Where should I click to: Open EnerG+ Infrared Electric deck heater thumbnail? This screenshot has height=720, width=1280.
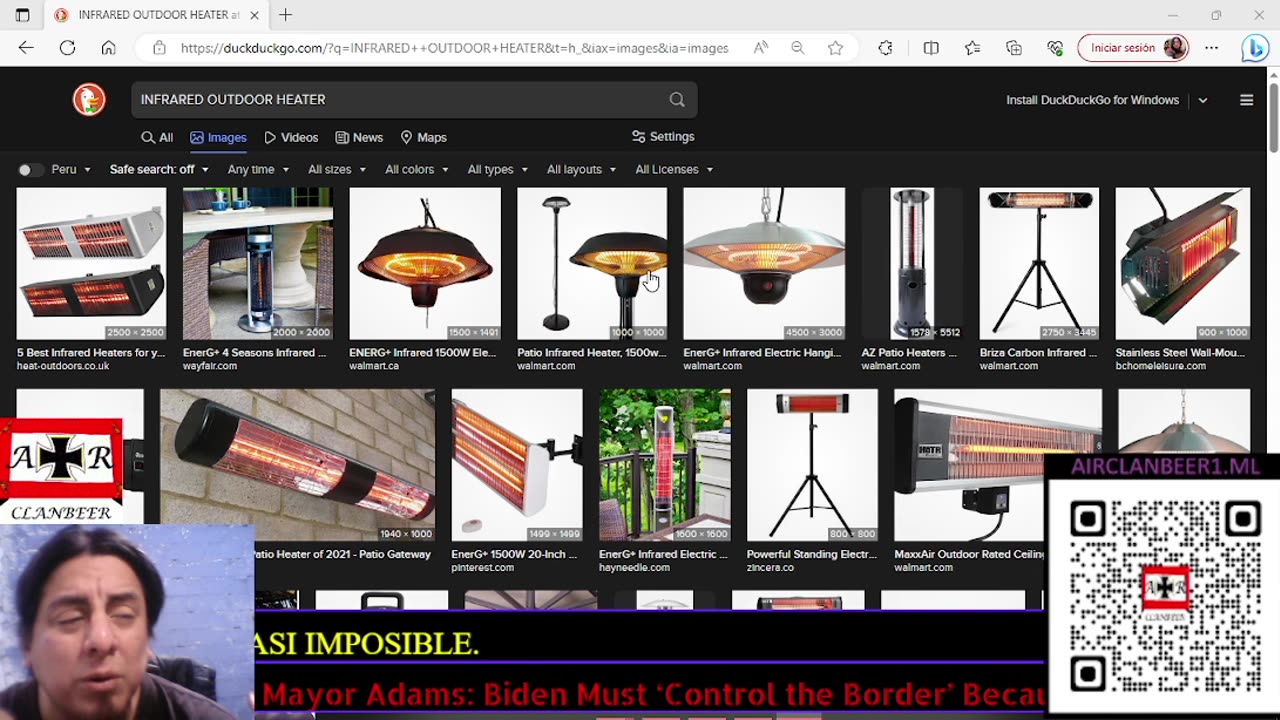click(665, 465)
